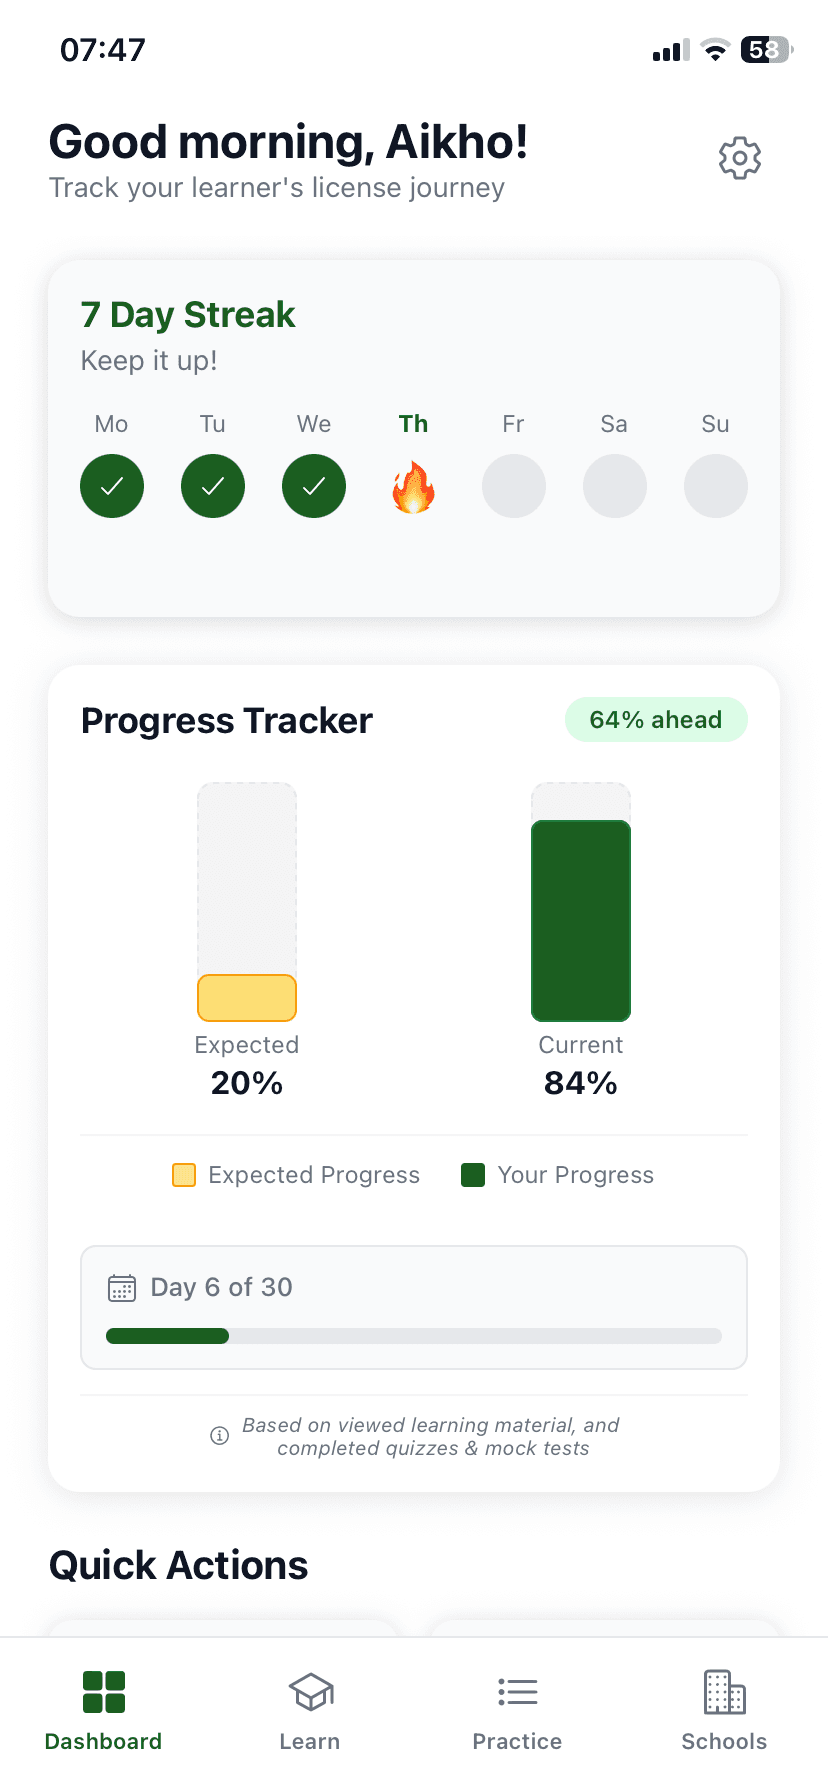Image resolution: width=828 pixels, height=1792 pixels.
Task: Tap the calendar icon beside Day 6
Action: [x=122, y=1288]
